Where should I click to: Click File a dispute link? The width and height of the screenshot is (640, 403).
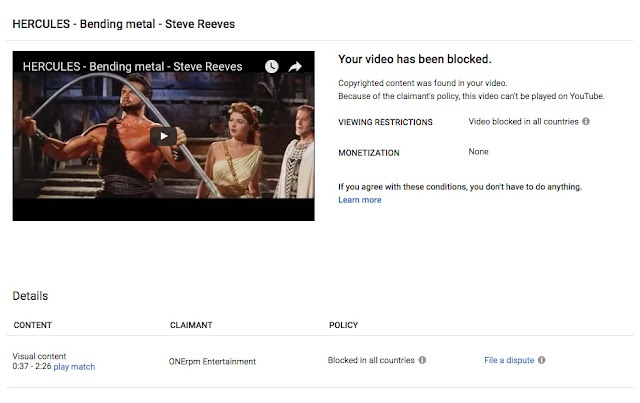pos(509,360)
